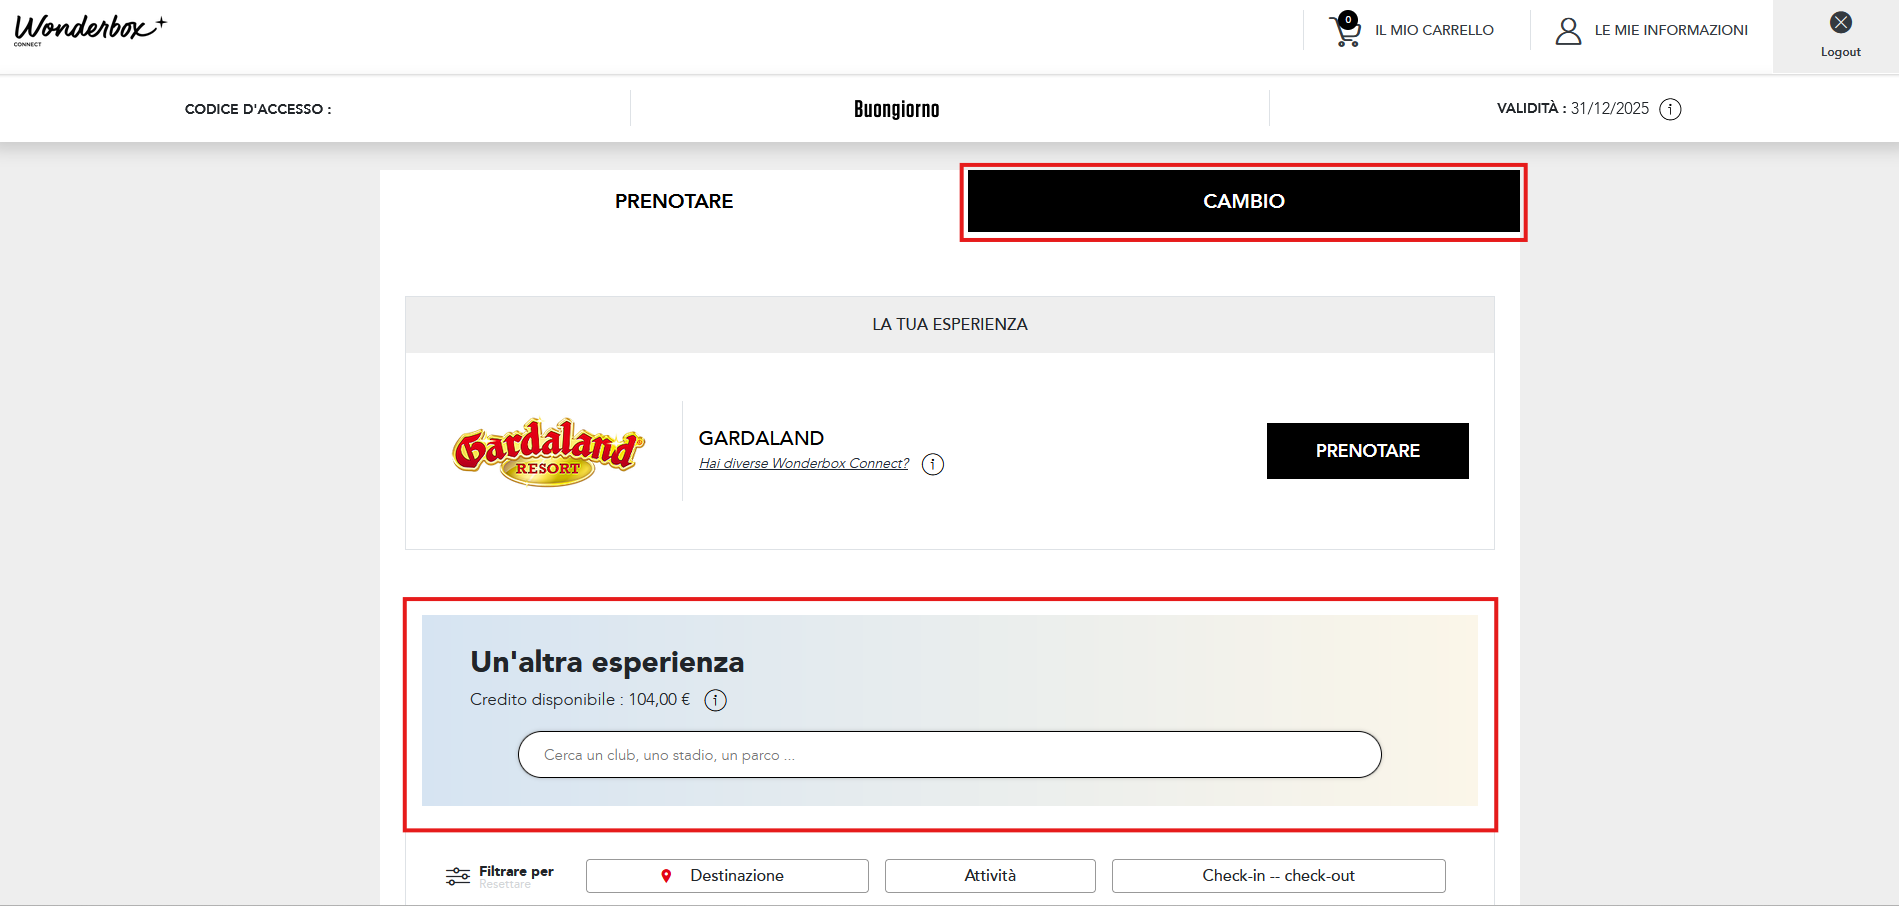Show Wonderbox Connect info icon
The image size is (1899, 906).
tap(932, 464)
